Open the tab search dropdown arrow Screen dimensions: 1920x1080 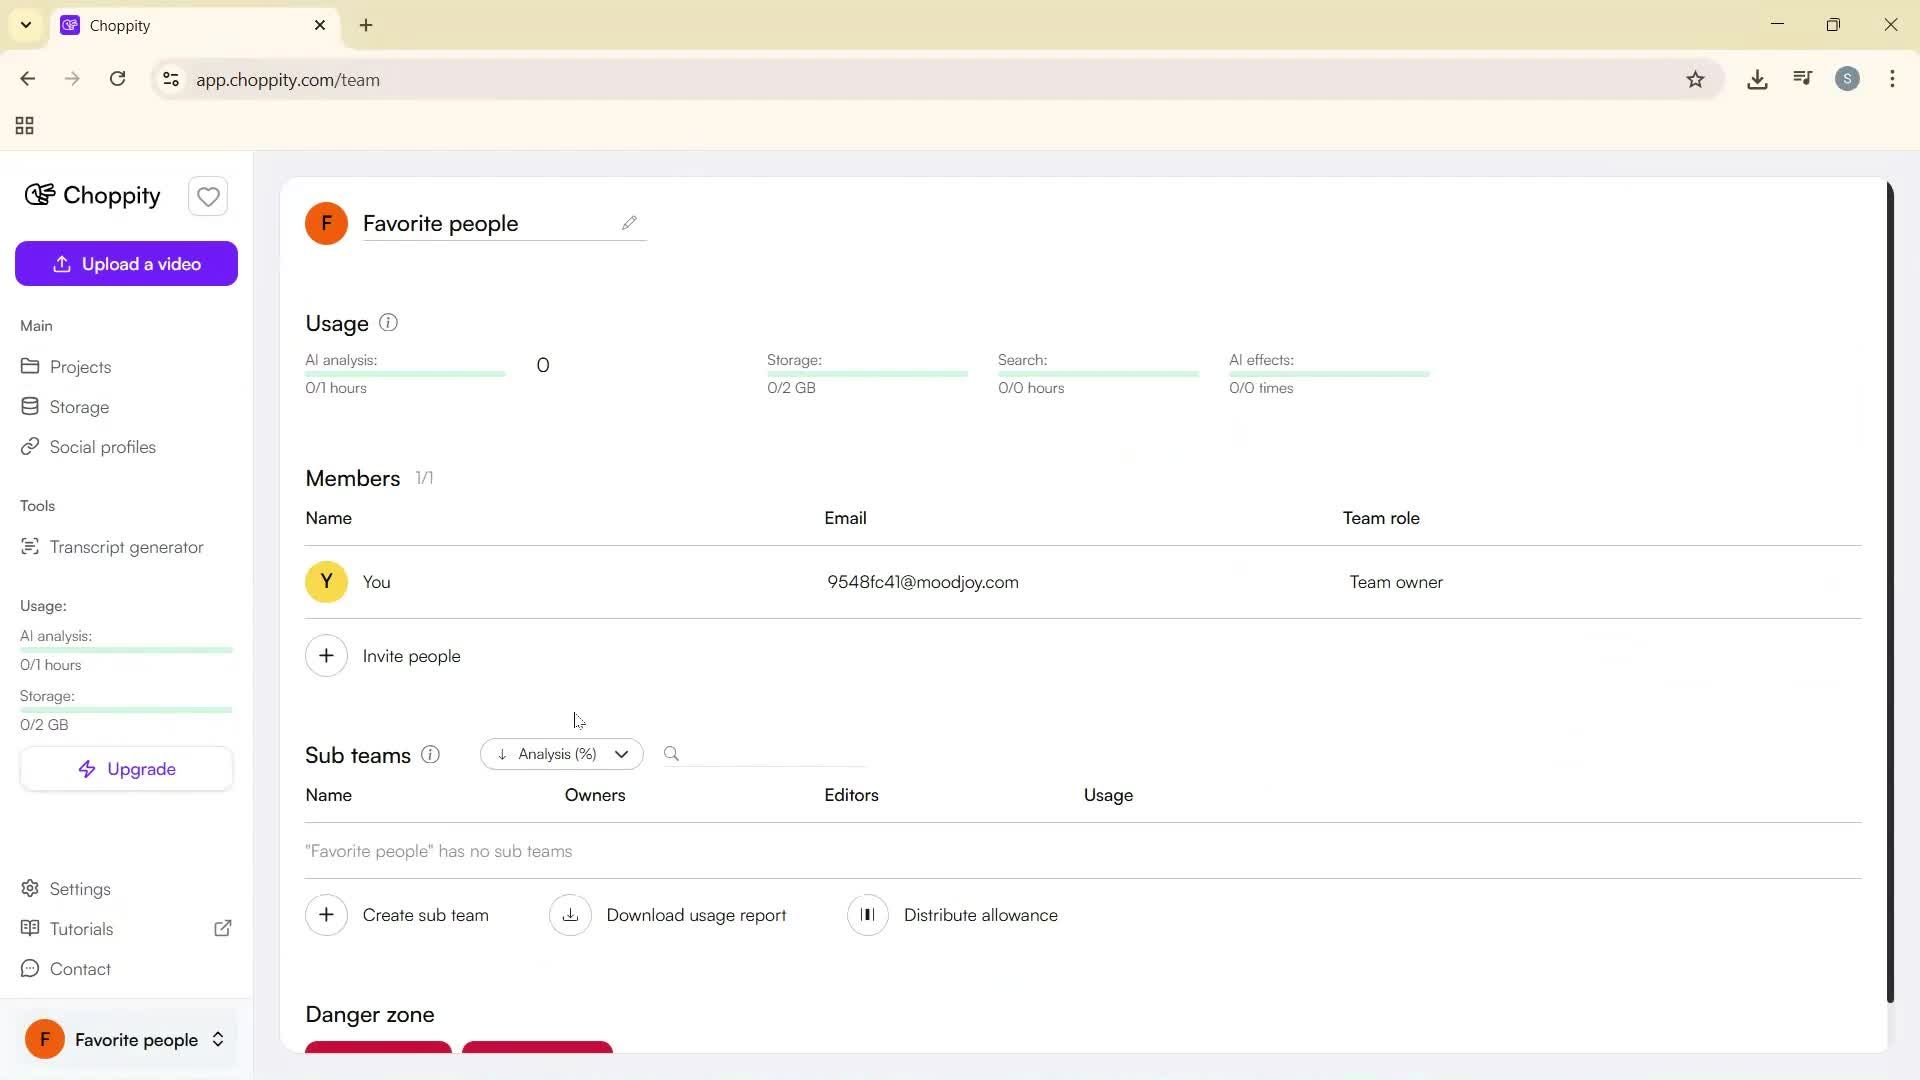click(26, 25)
